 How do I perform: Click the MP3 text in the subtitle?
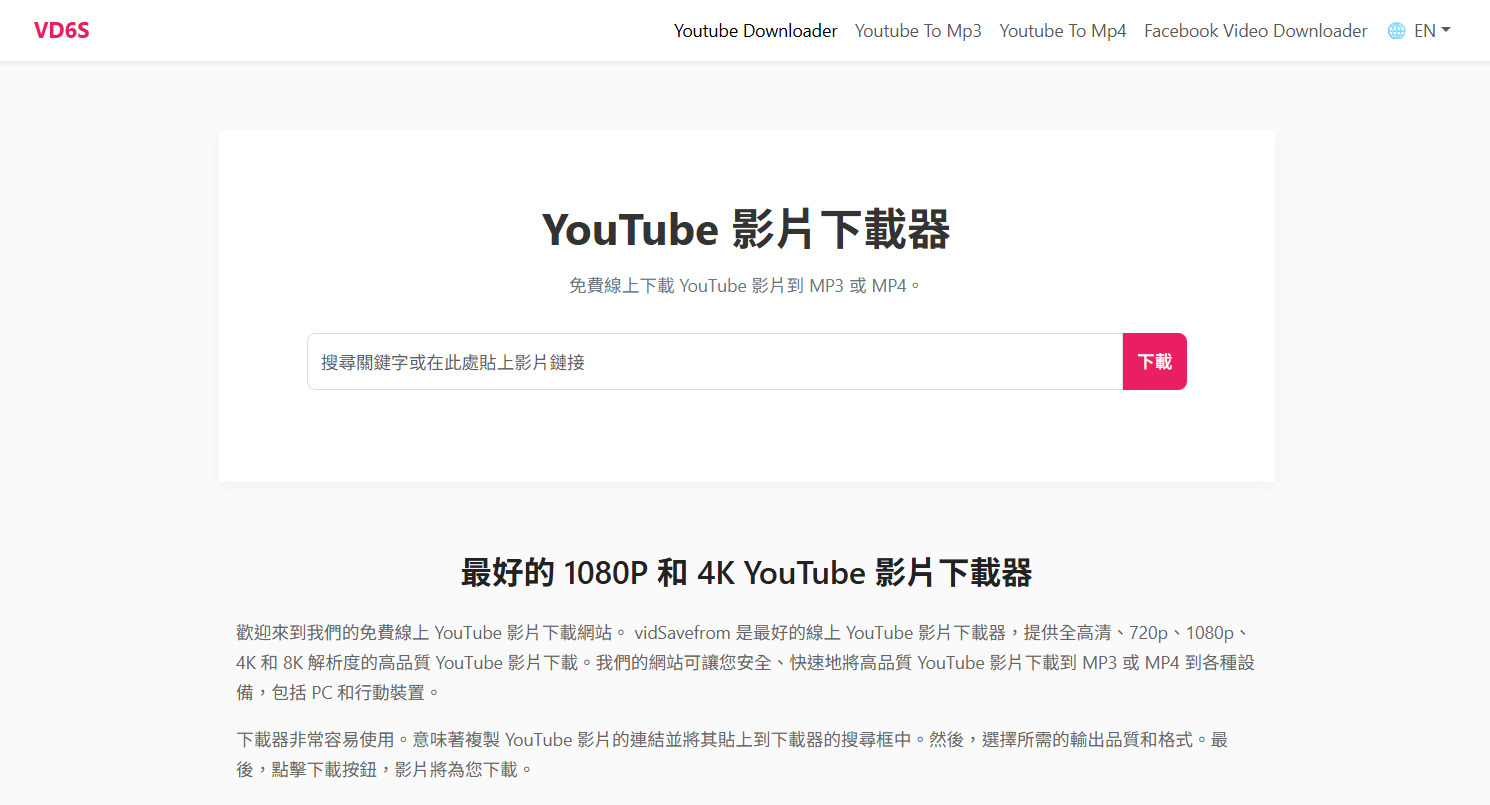point(826,285)
